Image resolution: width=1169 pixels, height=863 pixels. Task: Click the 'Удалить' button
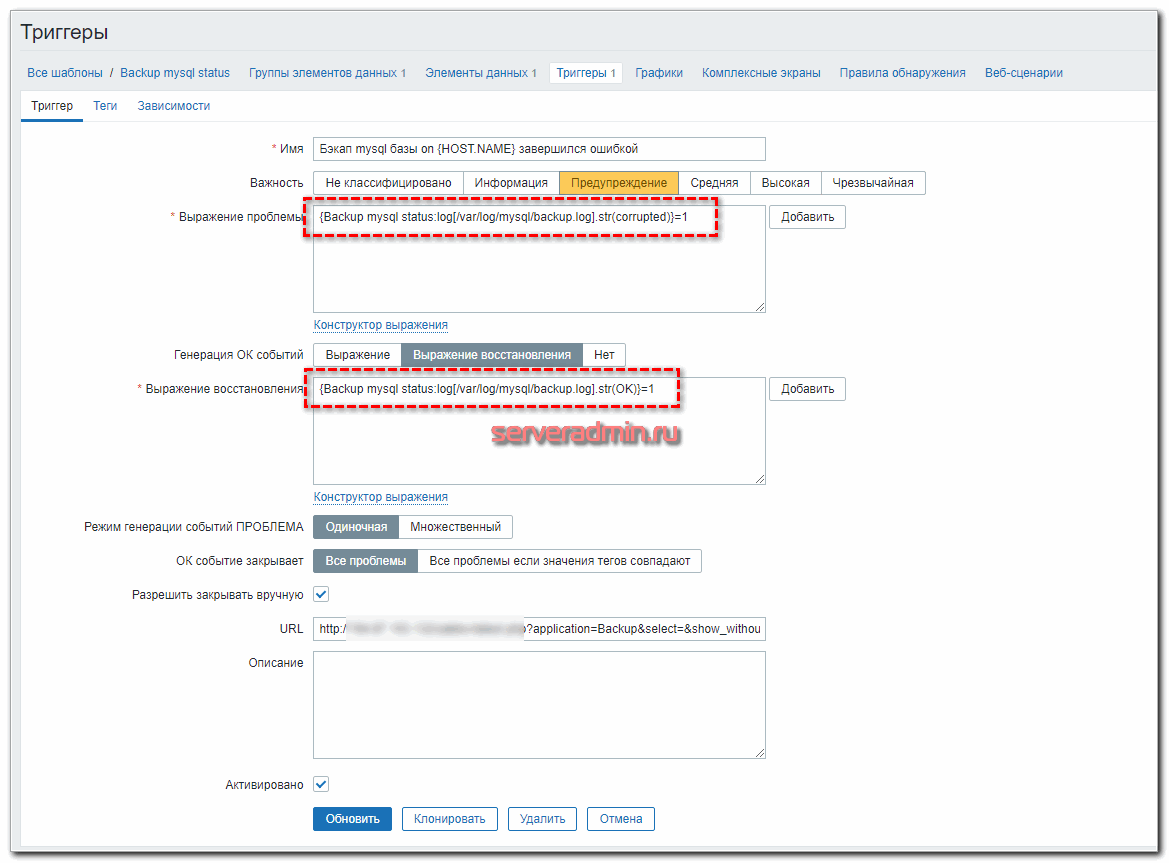coord(542,819)
